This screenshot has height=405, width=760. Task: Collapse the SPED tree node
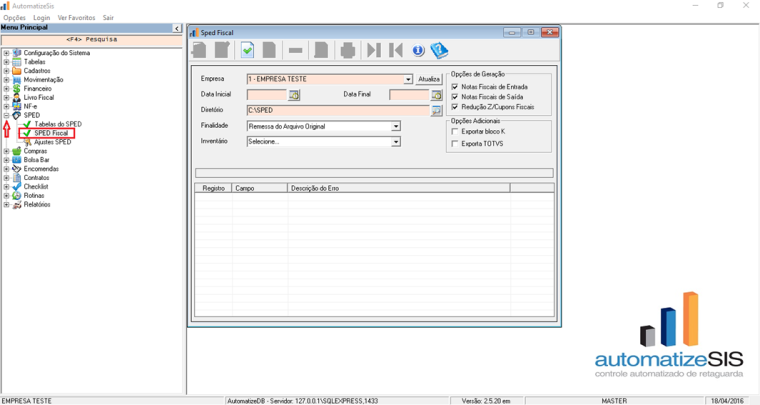click(6, 115)
